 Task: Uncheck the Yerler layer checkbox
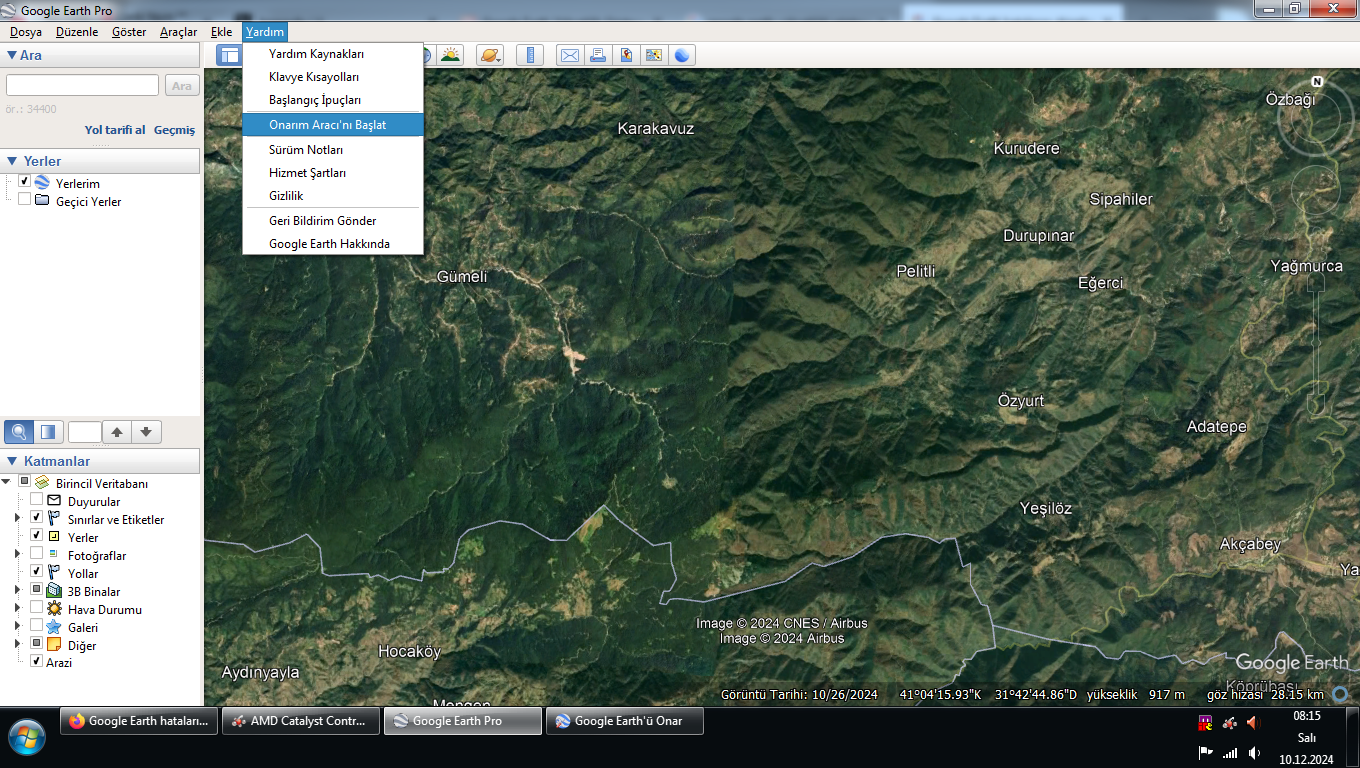[37, 536]
